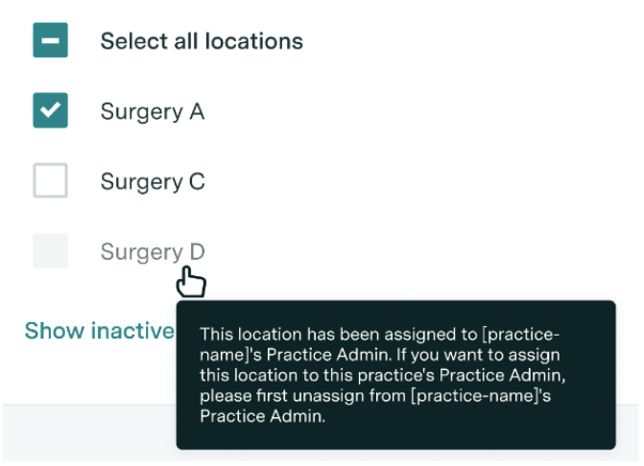Toggle the Select all locations checkbox
Image resolution: width=644 pixels, height=466 pixels.
click(50, 41)
